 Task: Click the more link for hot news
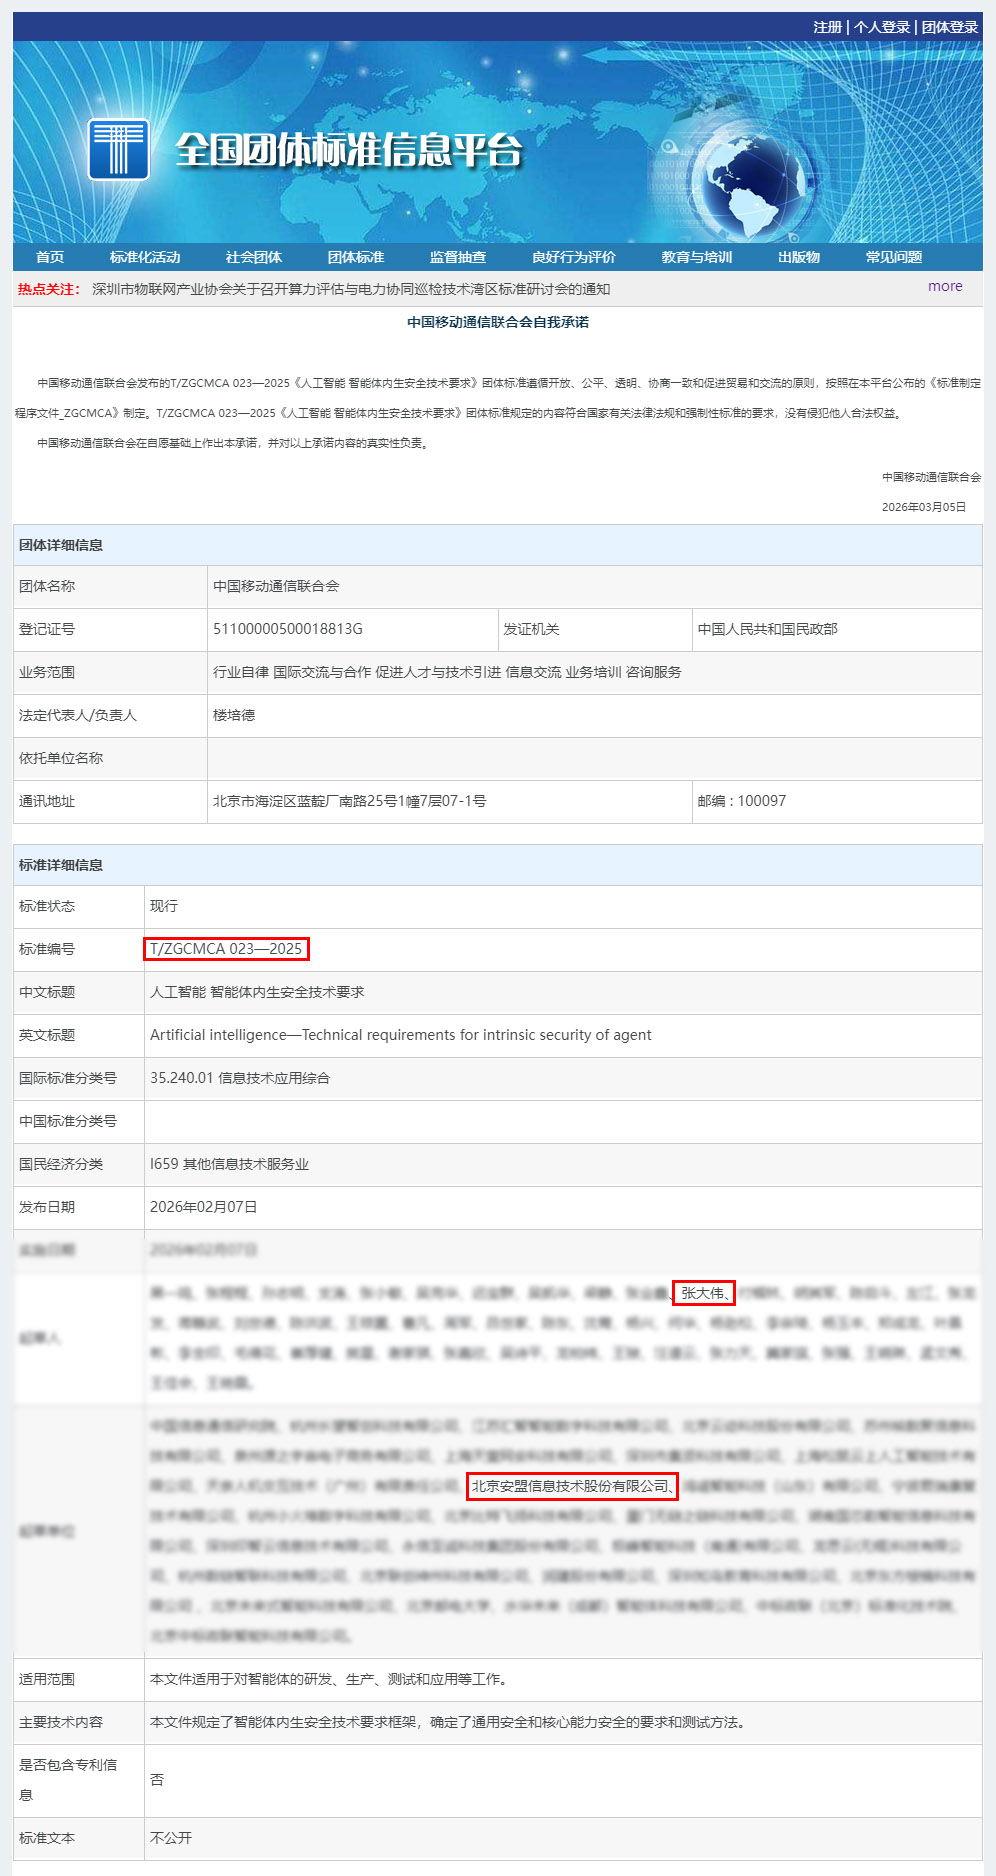coord(945,286)
